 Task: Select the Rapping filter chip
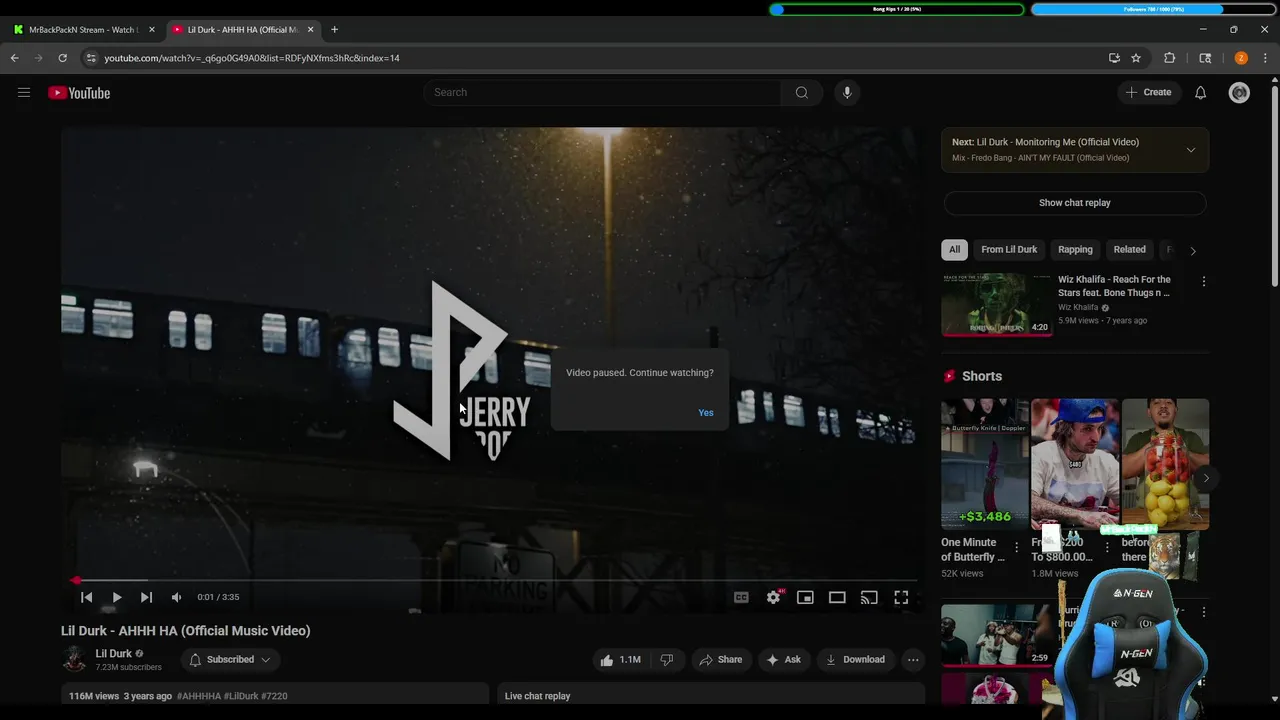(x=1075, y=250)
